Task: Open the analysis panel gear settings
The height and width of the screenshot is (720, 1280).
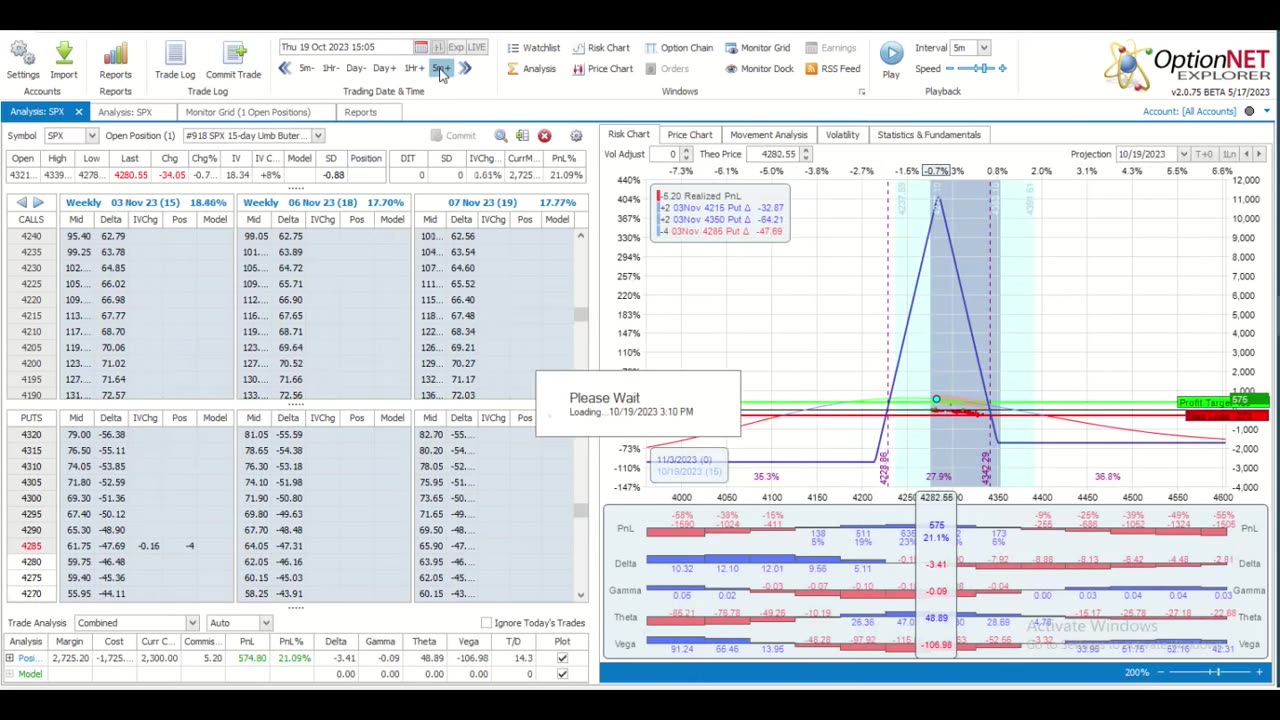Action: coord(576,135)
